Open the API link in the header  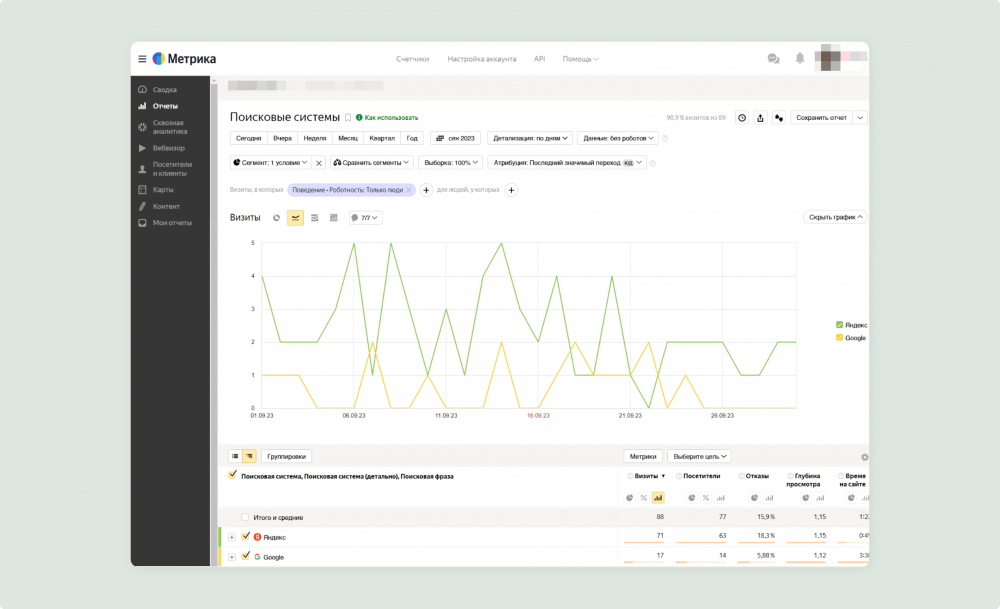540,59
